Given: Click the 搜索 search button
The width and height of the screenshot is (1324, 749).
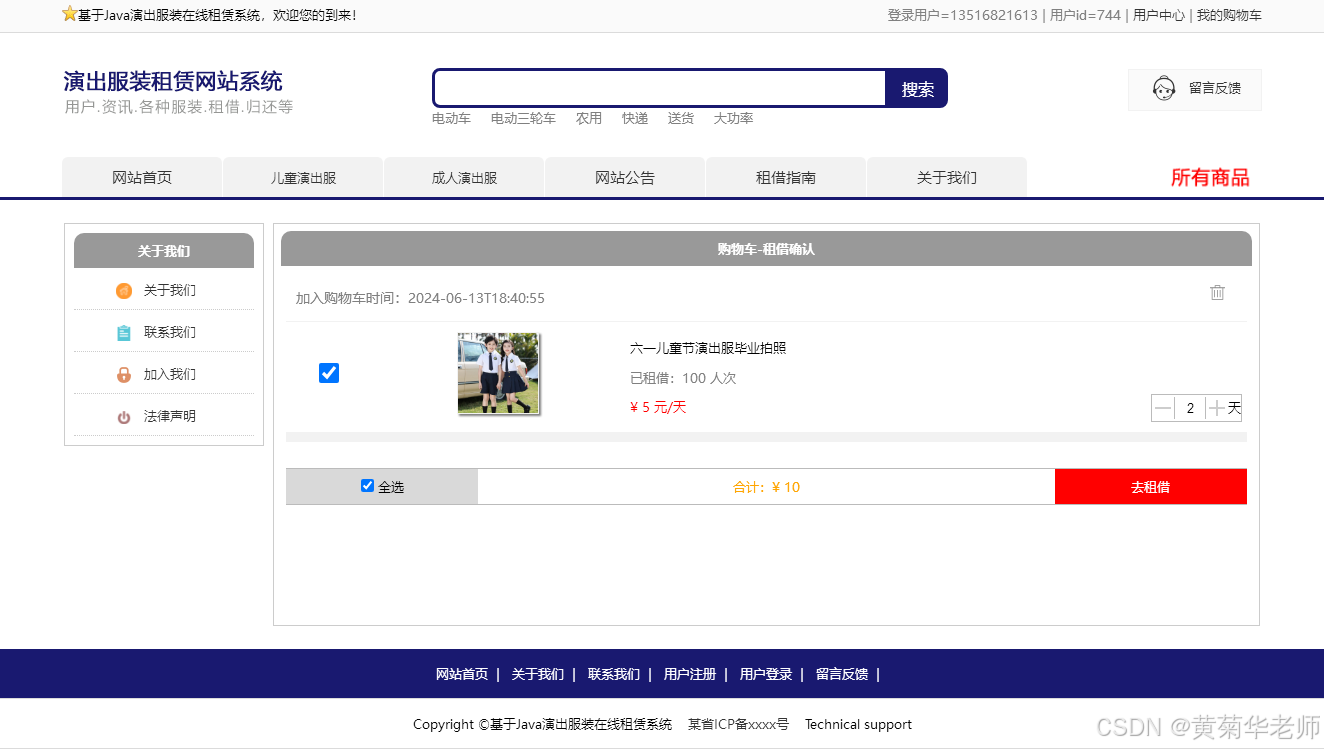Looking at the screenshot, I should point(917,89).
